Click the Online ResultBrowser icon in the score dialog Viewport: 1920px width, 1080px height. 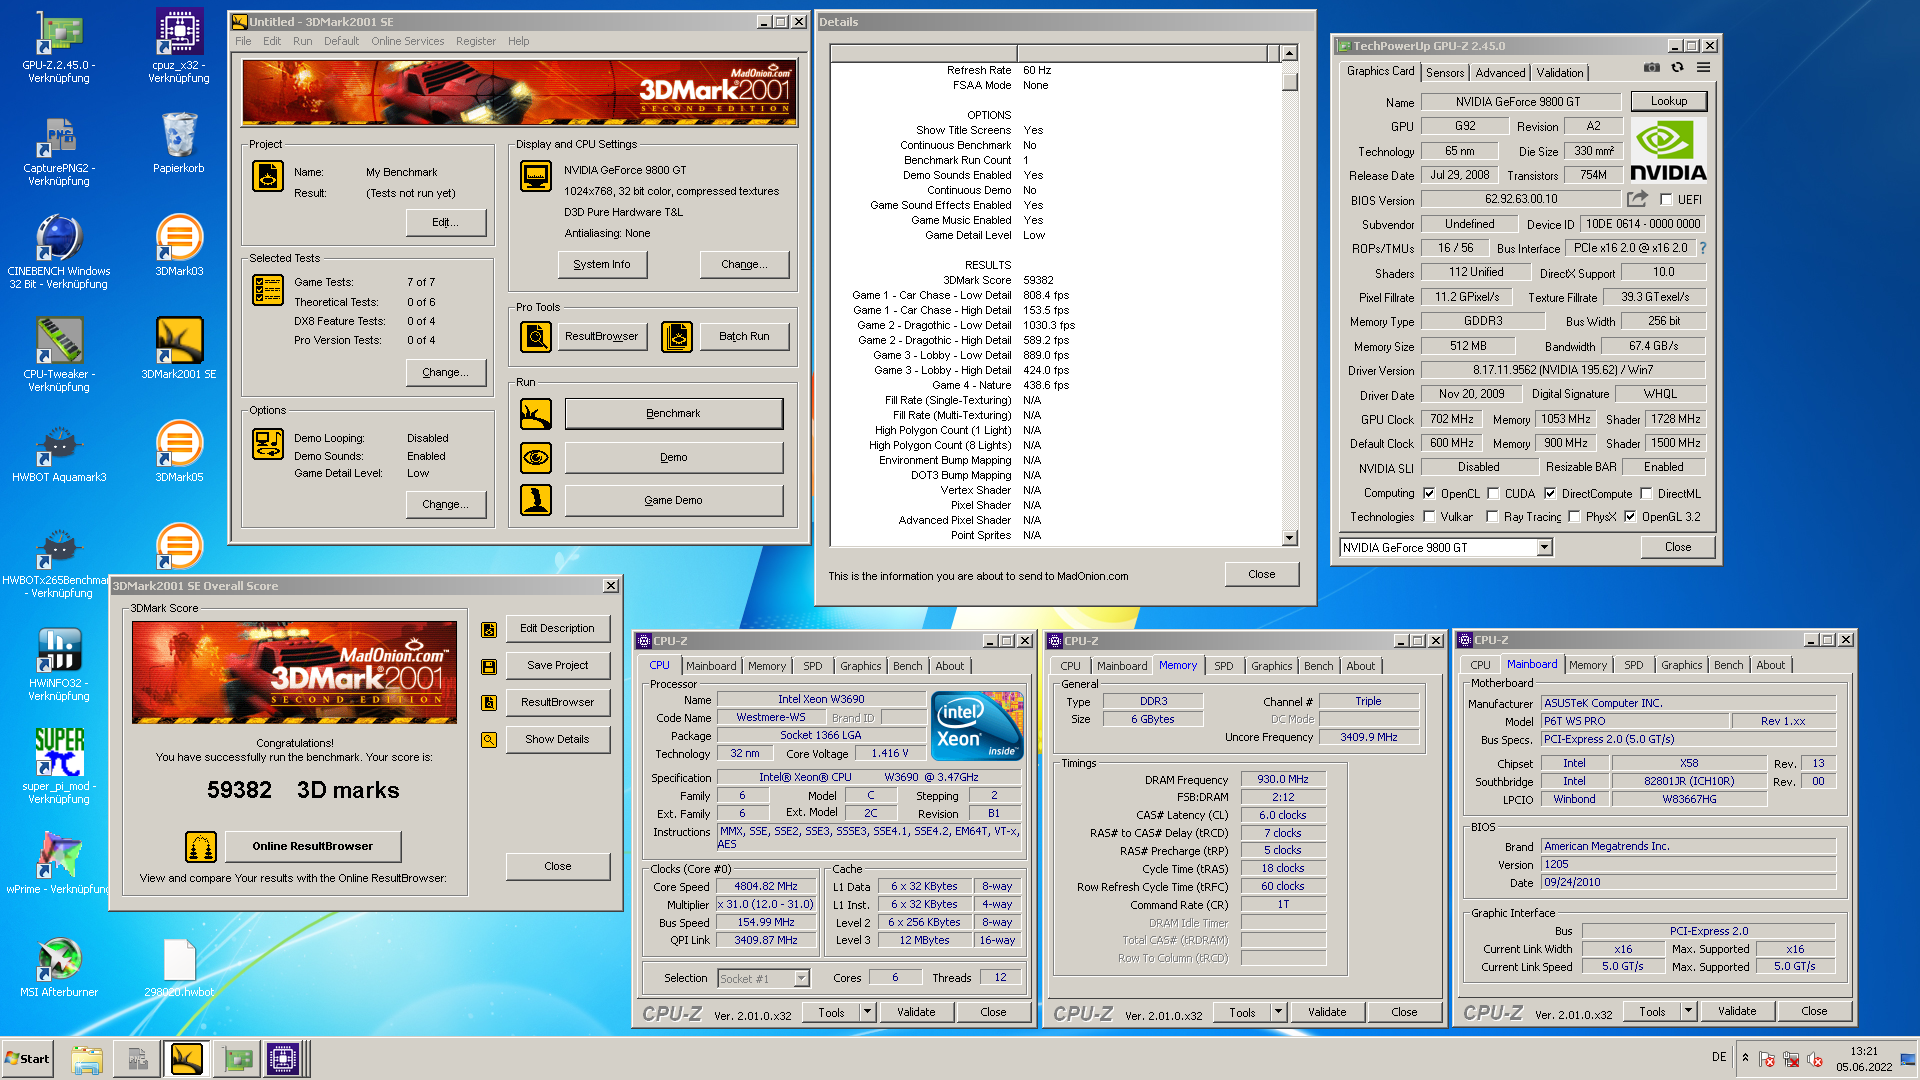[x=201, y=847]
